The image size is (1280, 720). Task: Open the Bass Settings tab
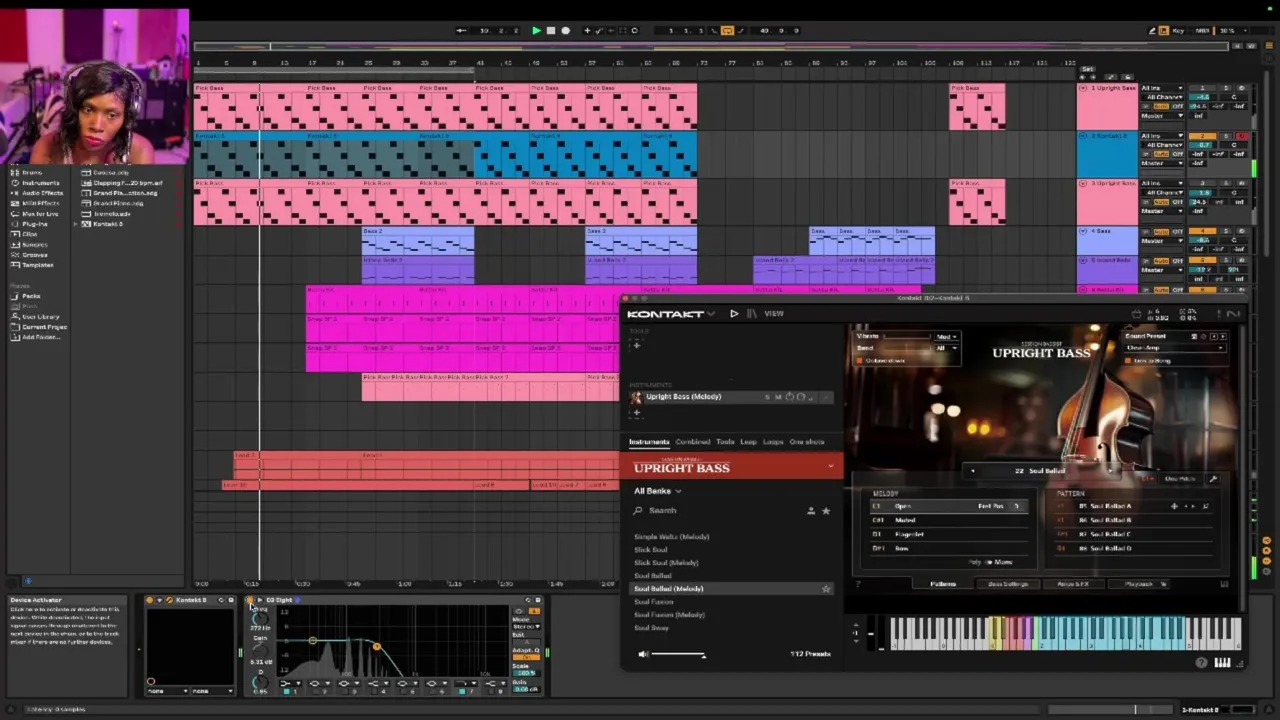(1007, 584)
